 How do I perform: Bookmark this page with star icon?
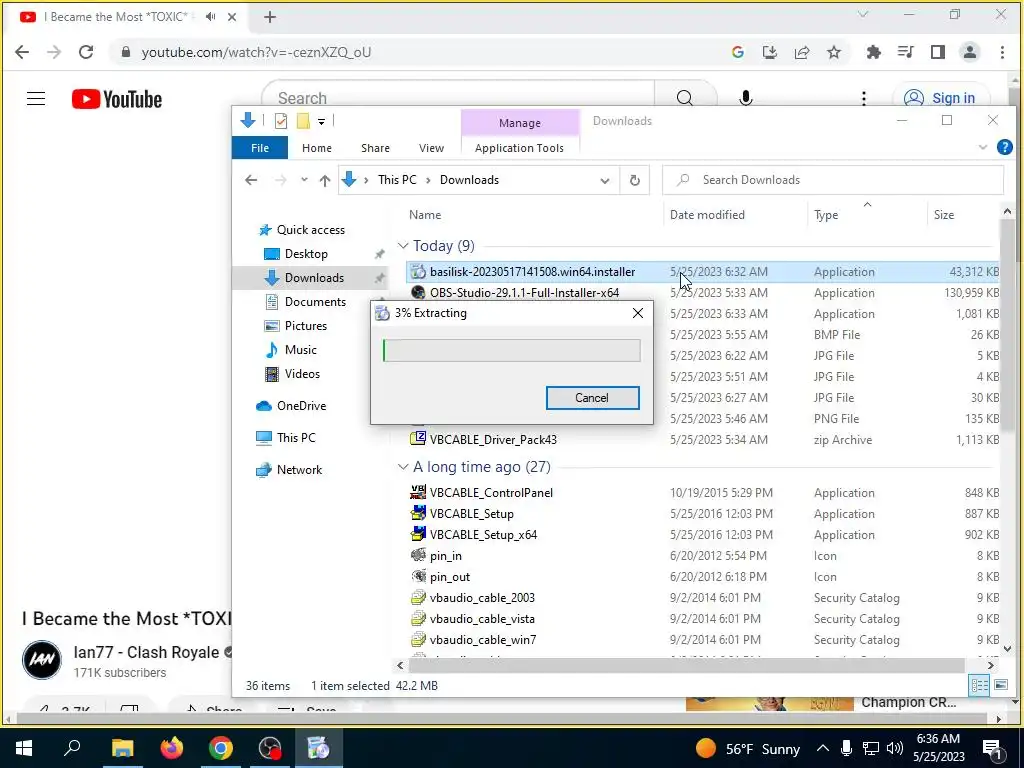pyautogui.click(x=834, y=52)
